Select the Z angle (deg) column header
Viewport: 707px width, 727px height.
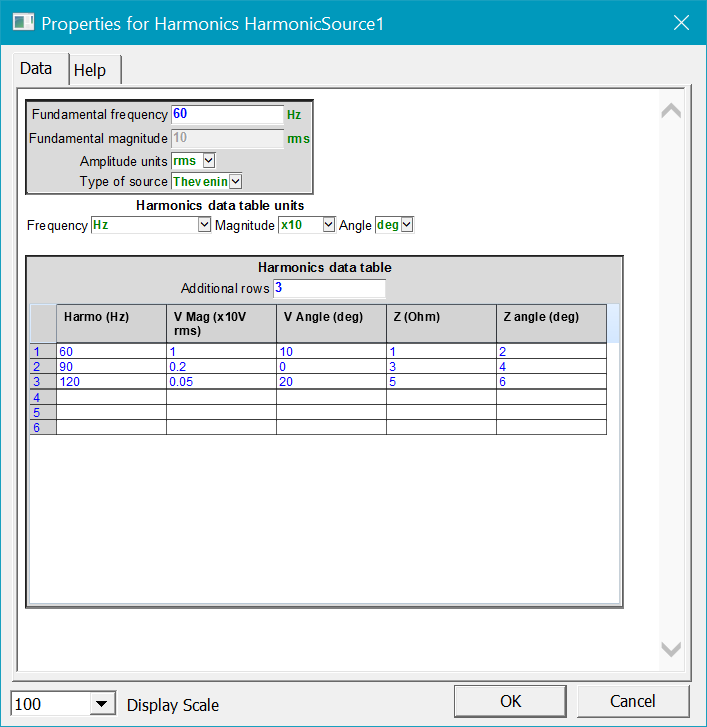point(551,324)
